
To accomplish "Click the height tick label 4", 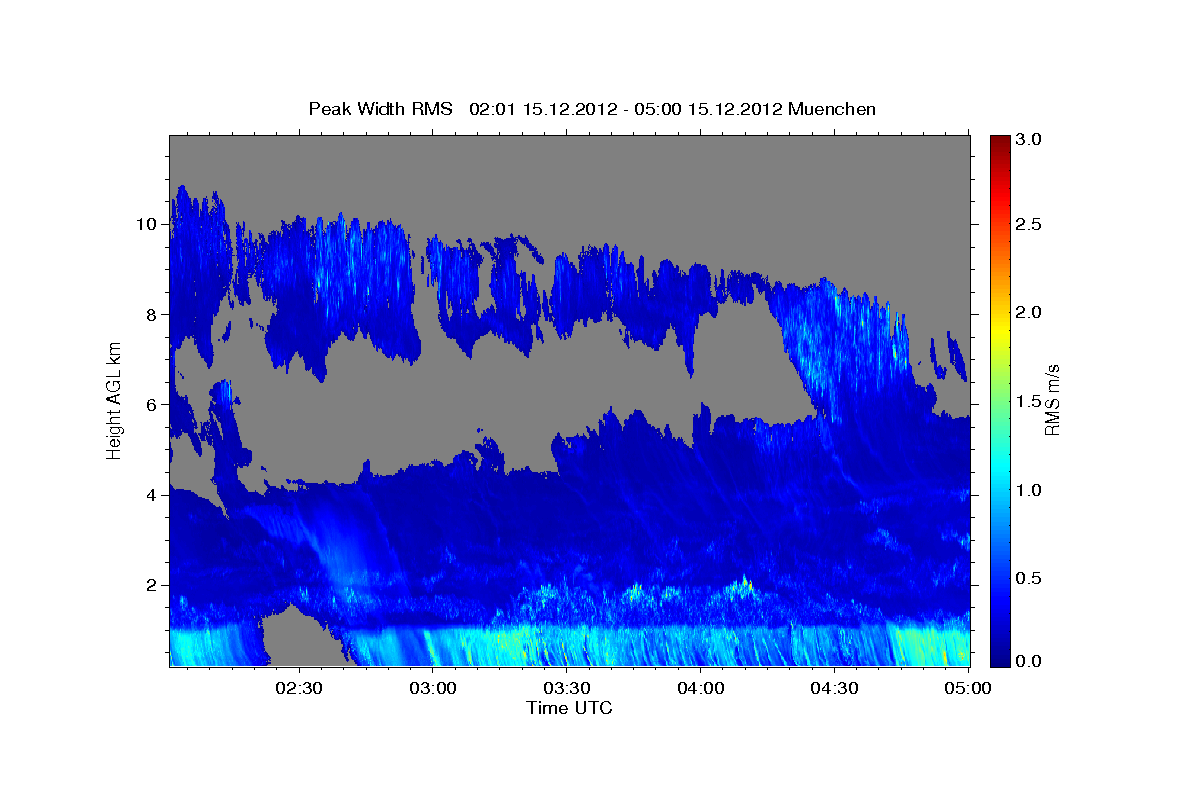I will 151,494.
